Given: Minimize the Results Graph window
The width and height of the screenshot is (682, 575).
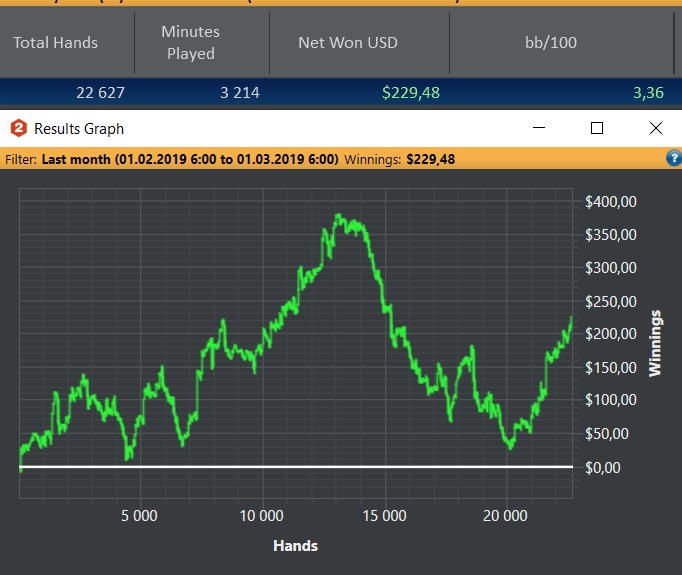Looking at the screenshot, I should tap(539, 128).
